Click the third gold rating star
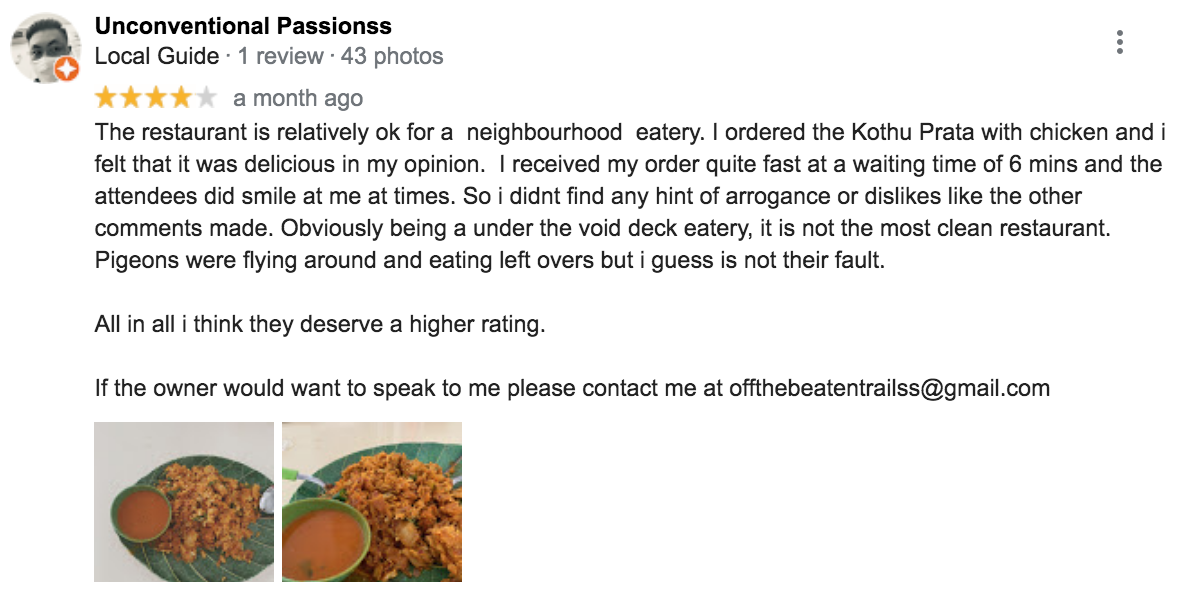The height and width of the screenshot is (592, 1184). 156,97
